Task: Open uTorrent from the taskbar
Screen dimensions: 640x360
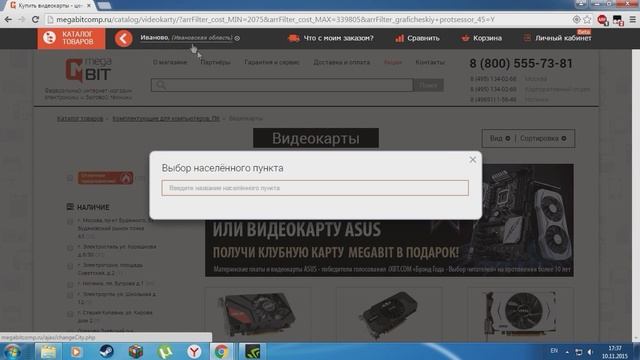Action: 165,351
